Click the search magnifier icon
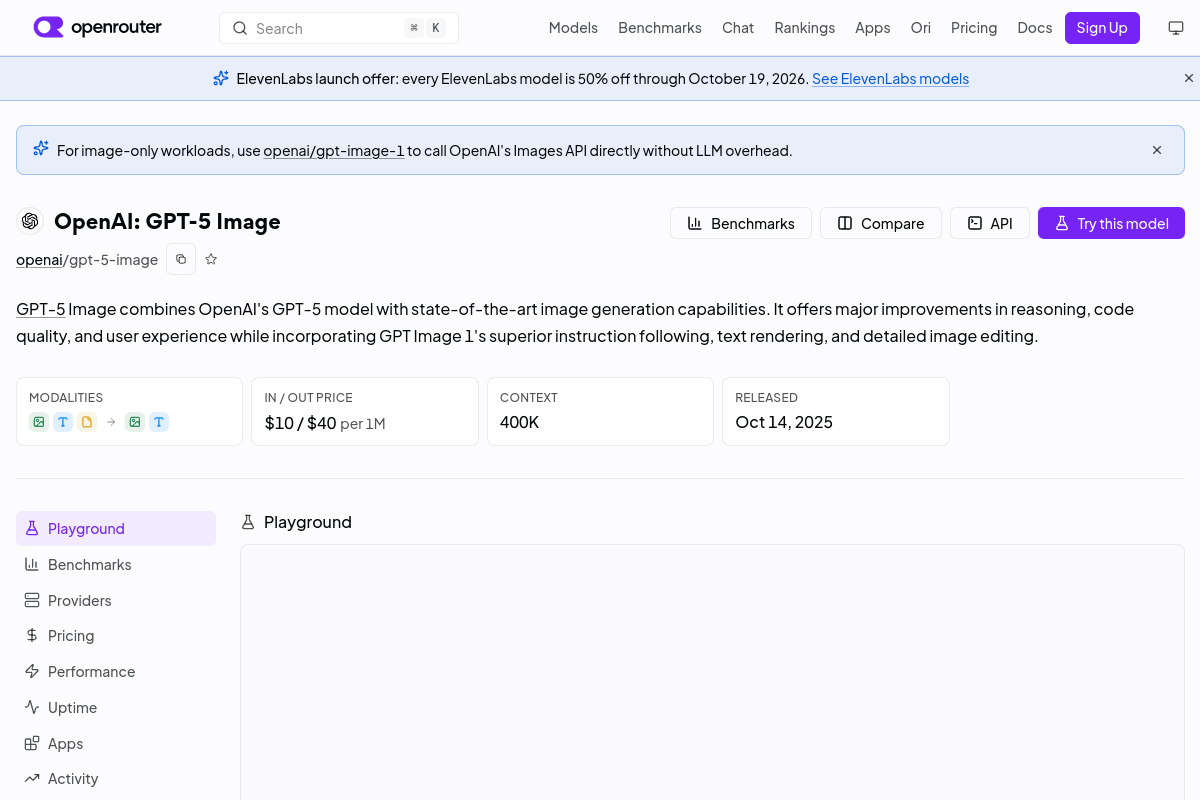Image resolution: width=1200 pixels, height=800 pixels. click(x=240, y=28)
